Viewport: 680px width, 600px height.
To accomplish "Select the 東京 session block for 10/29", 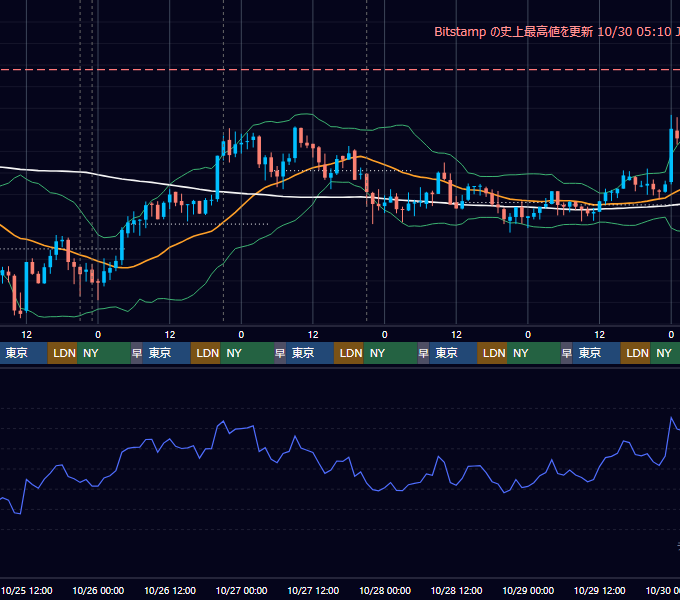I will pos(596,353).
